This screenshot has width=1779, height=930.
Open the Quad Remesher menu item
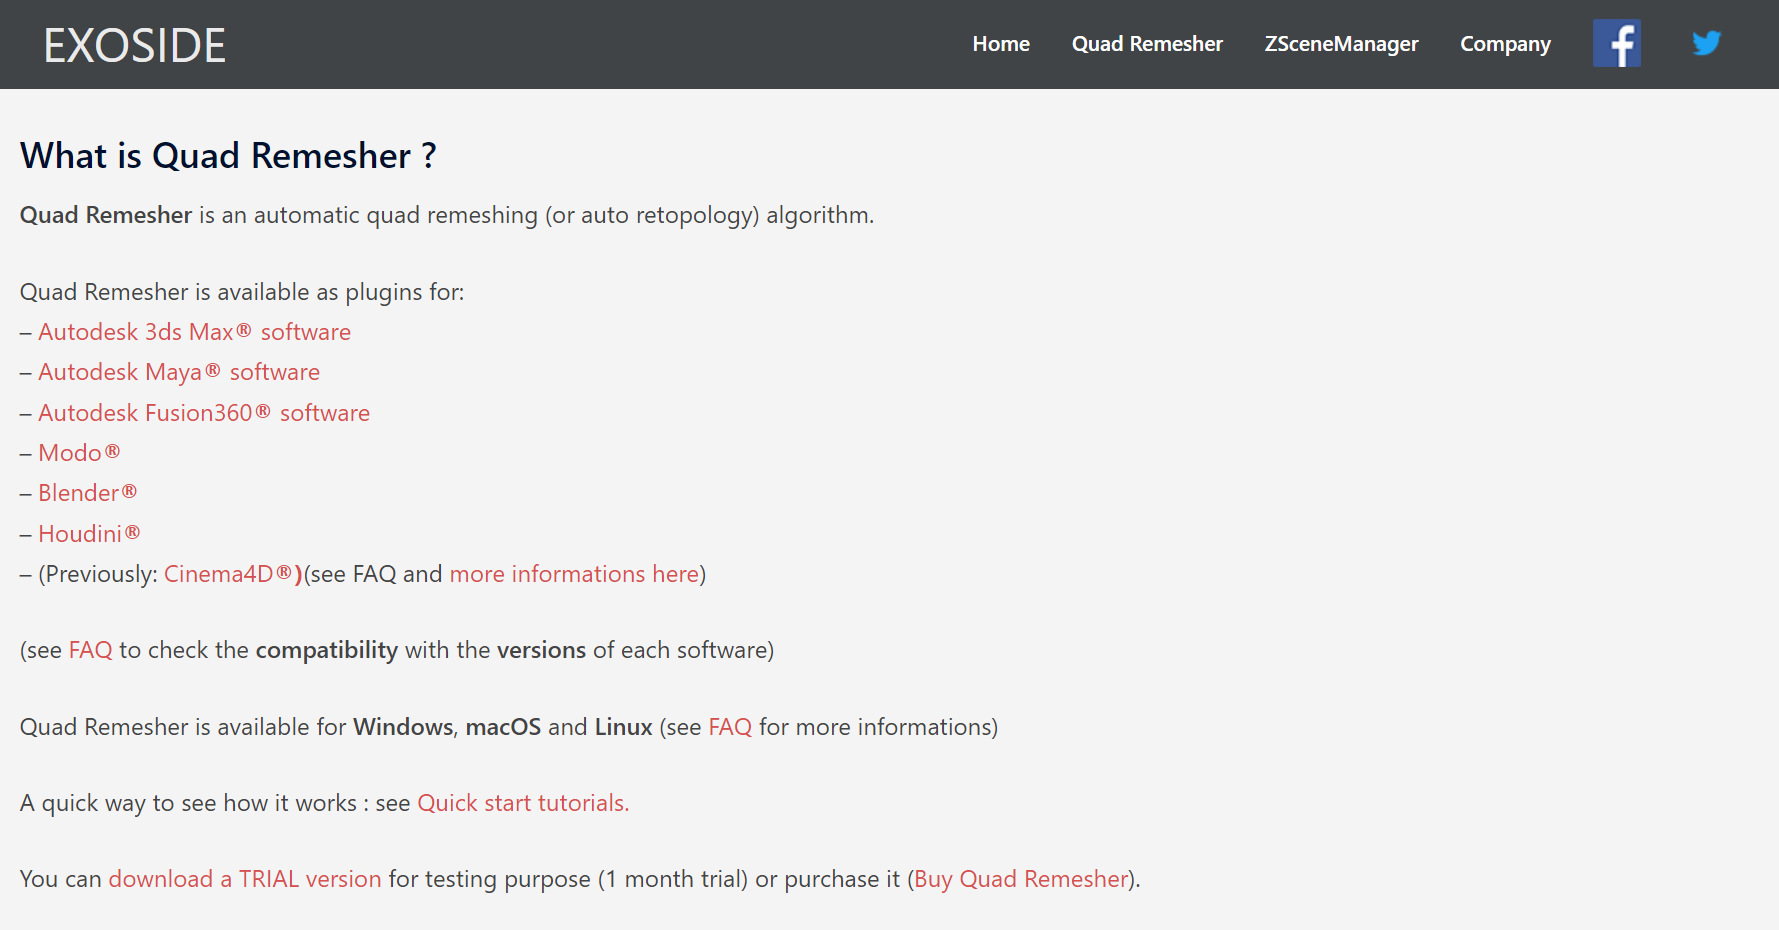click(x=1147, y=44)
